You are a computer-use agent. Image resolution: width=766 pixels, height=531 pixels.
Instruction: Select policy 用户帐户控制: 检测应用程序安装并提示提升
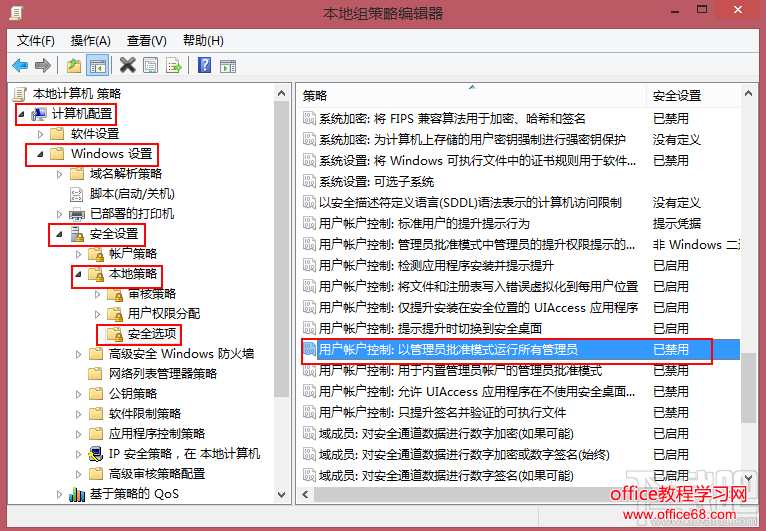pyautogui.click(x=521, y=266)
